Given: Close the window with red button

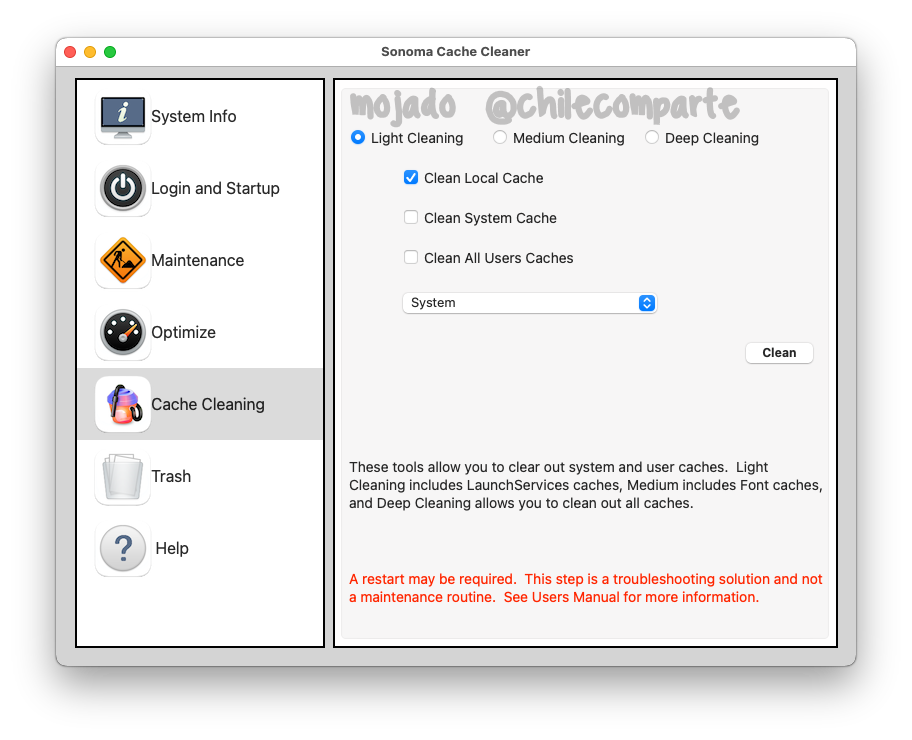Looking at the screenshot, I should pyautogui.click(x=70, y=52).
